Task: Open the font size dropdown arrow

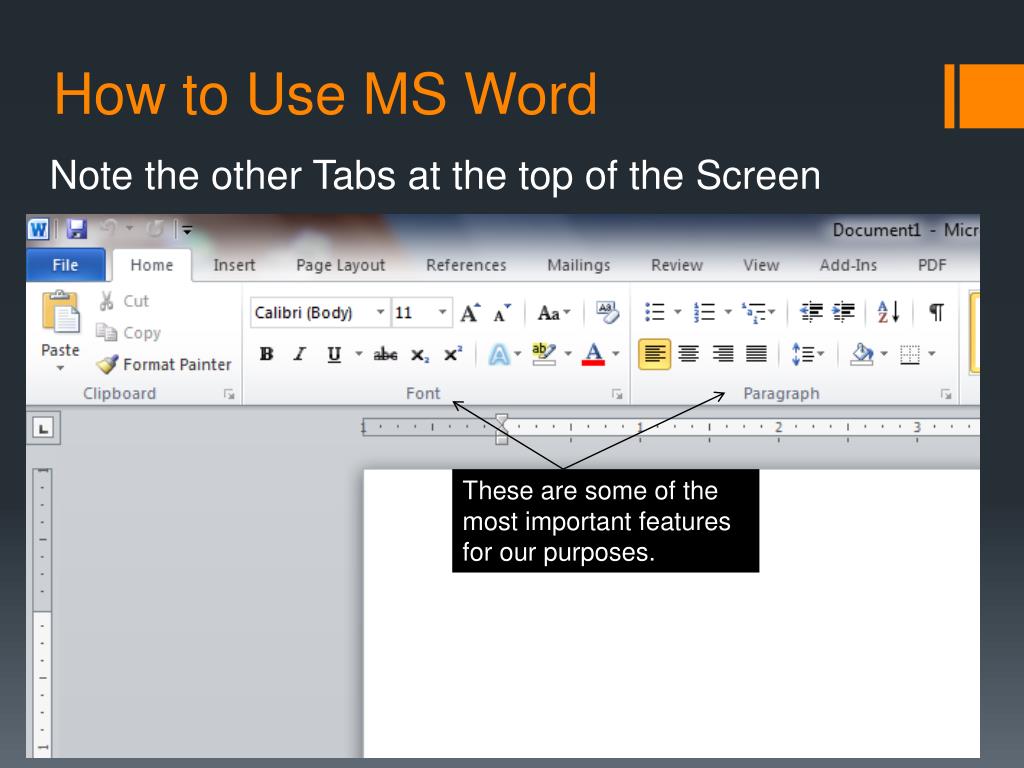Action: pos(442,312)
